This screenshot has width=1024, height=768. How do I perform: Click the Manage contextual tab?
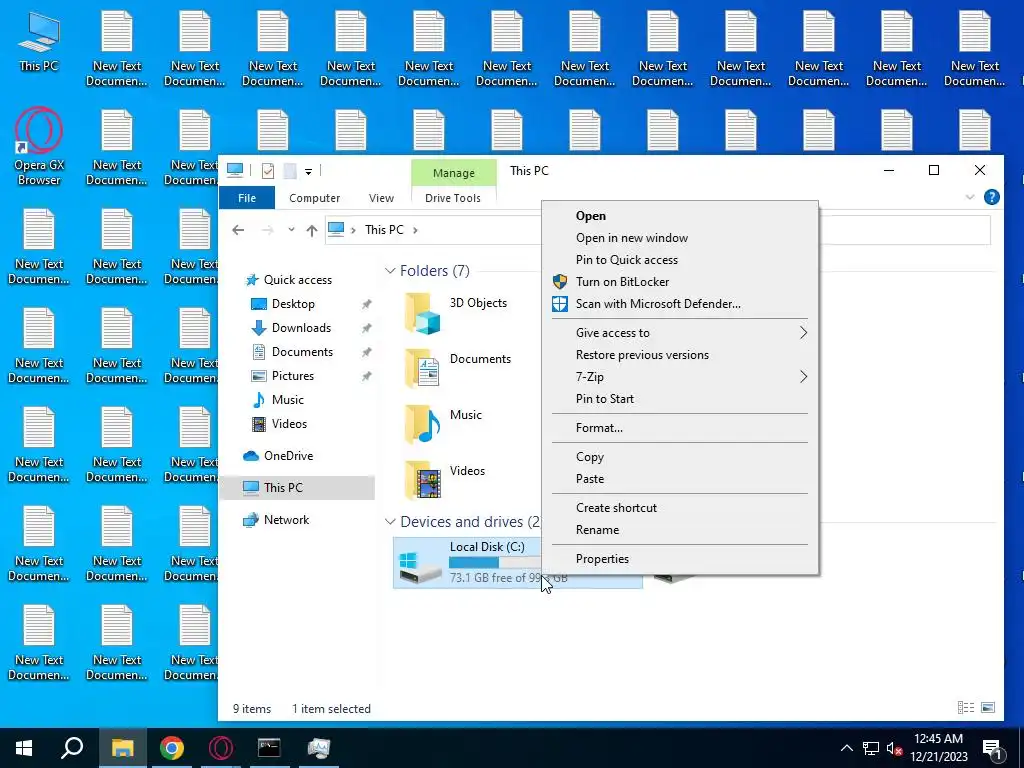pos(454,173)
